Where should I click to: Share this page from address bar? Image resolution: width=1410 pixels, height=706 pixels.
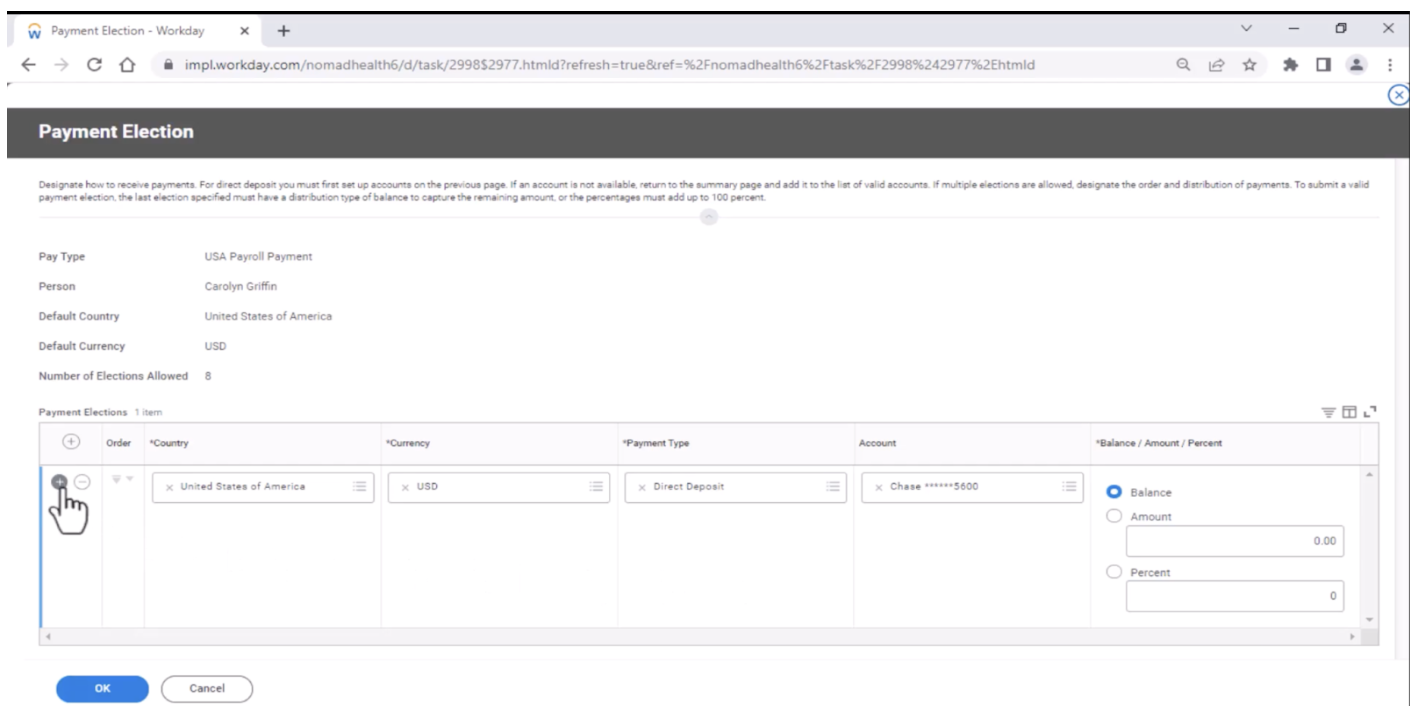[1216, 64]
